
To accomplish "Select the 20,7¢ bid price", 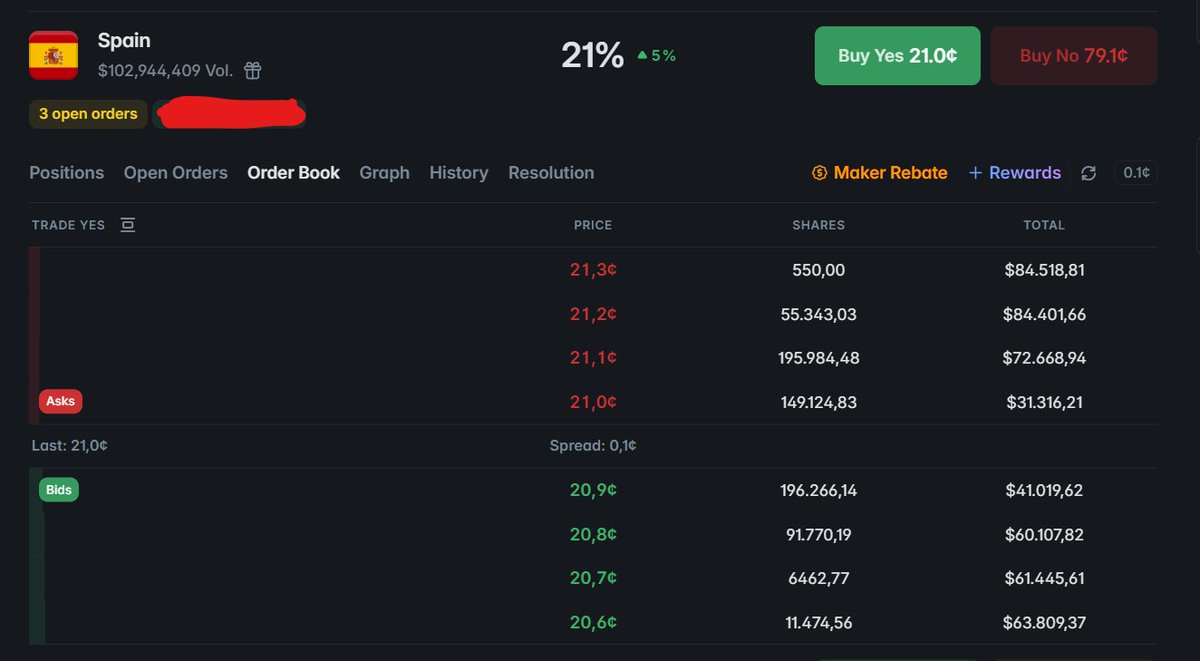I will pyautogui.click(x=593, y=578).
